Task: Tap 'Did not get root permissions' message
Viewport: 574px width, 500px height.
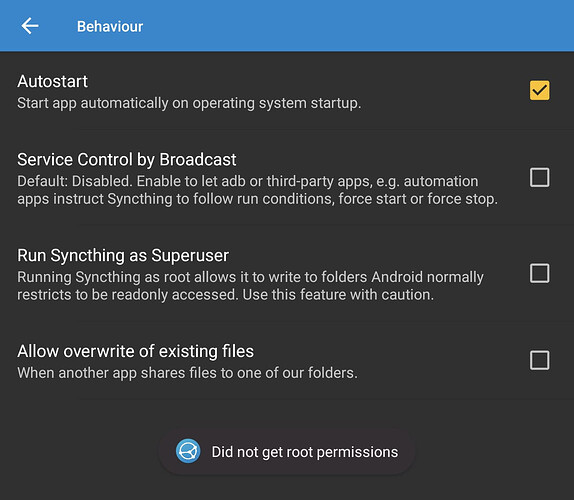Action: [x=305, y=452]
